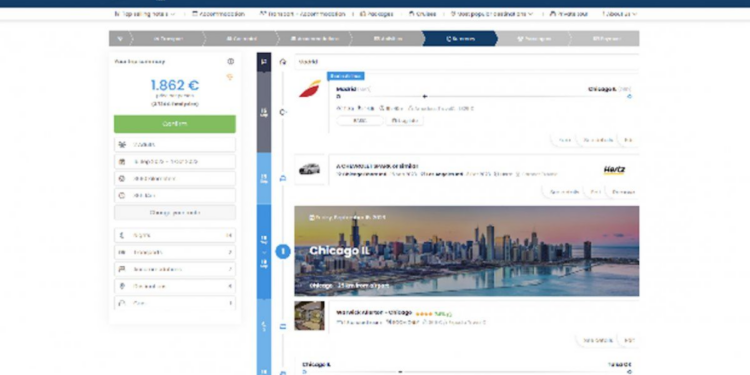Click the Cars row icon

coord(122,303)
